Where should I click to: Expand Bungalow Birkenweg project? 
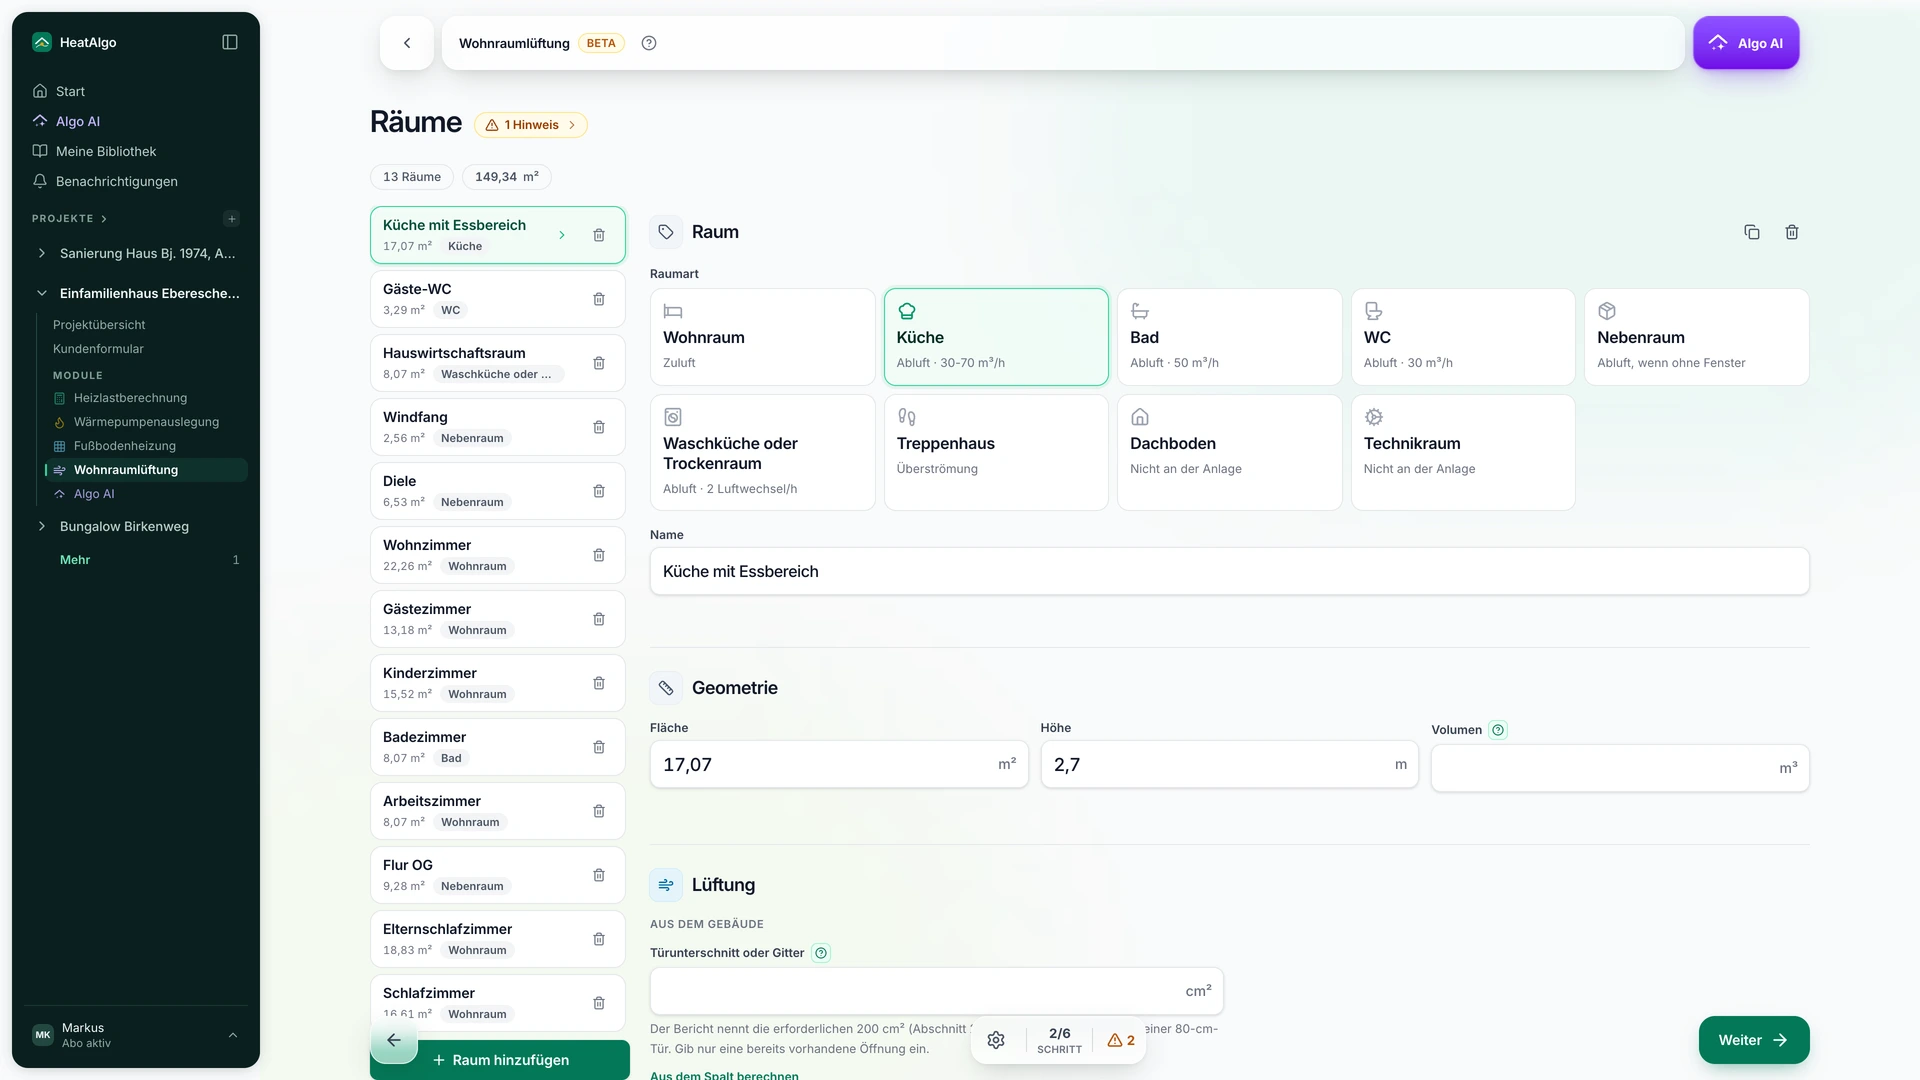(x=41, y=526)
